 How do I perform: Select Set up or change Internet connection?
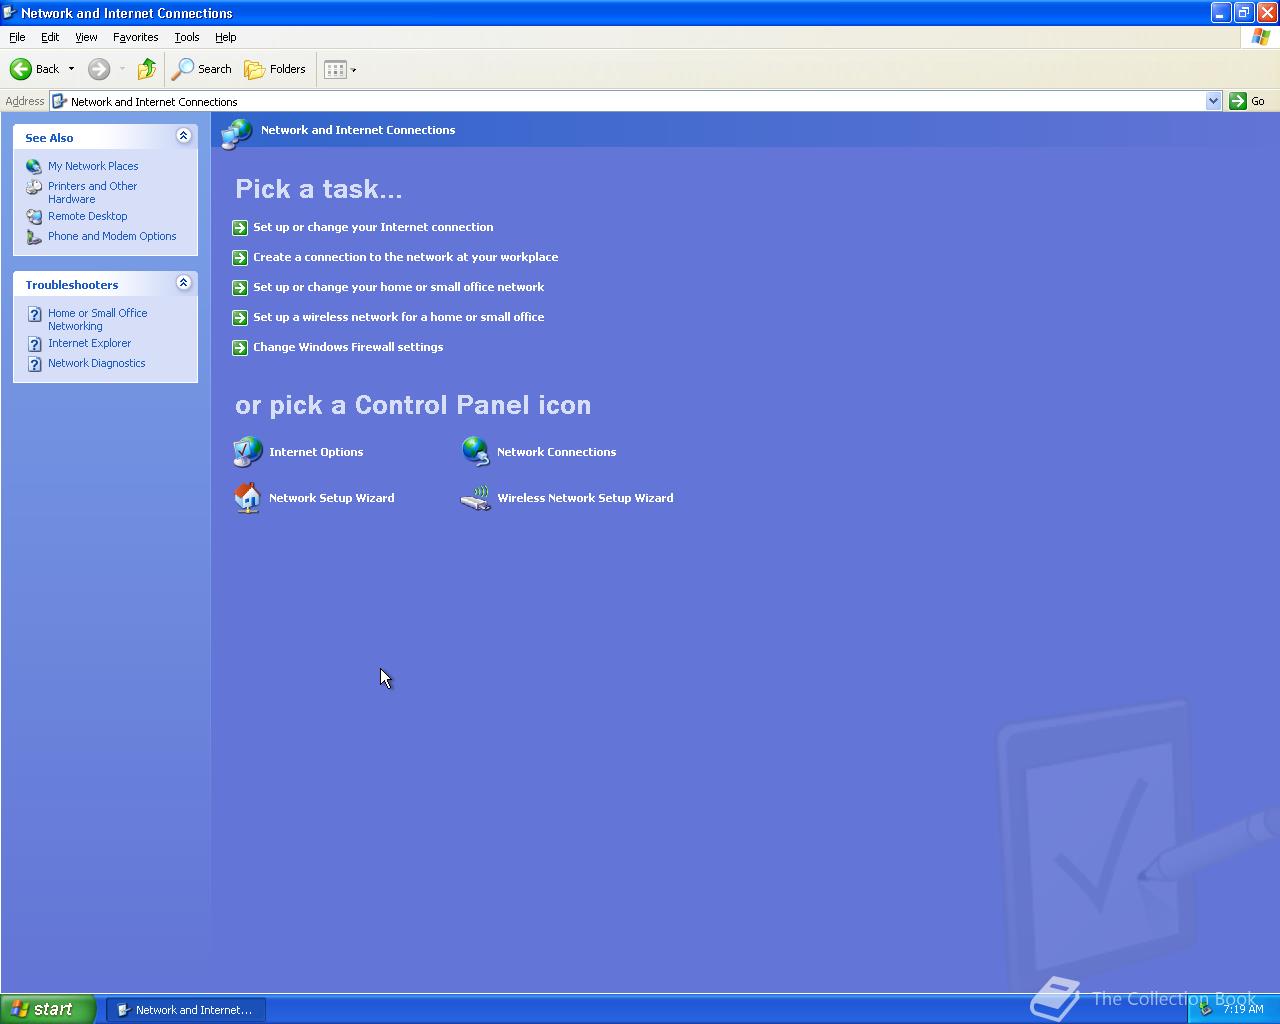(373, 227)
